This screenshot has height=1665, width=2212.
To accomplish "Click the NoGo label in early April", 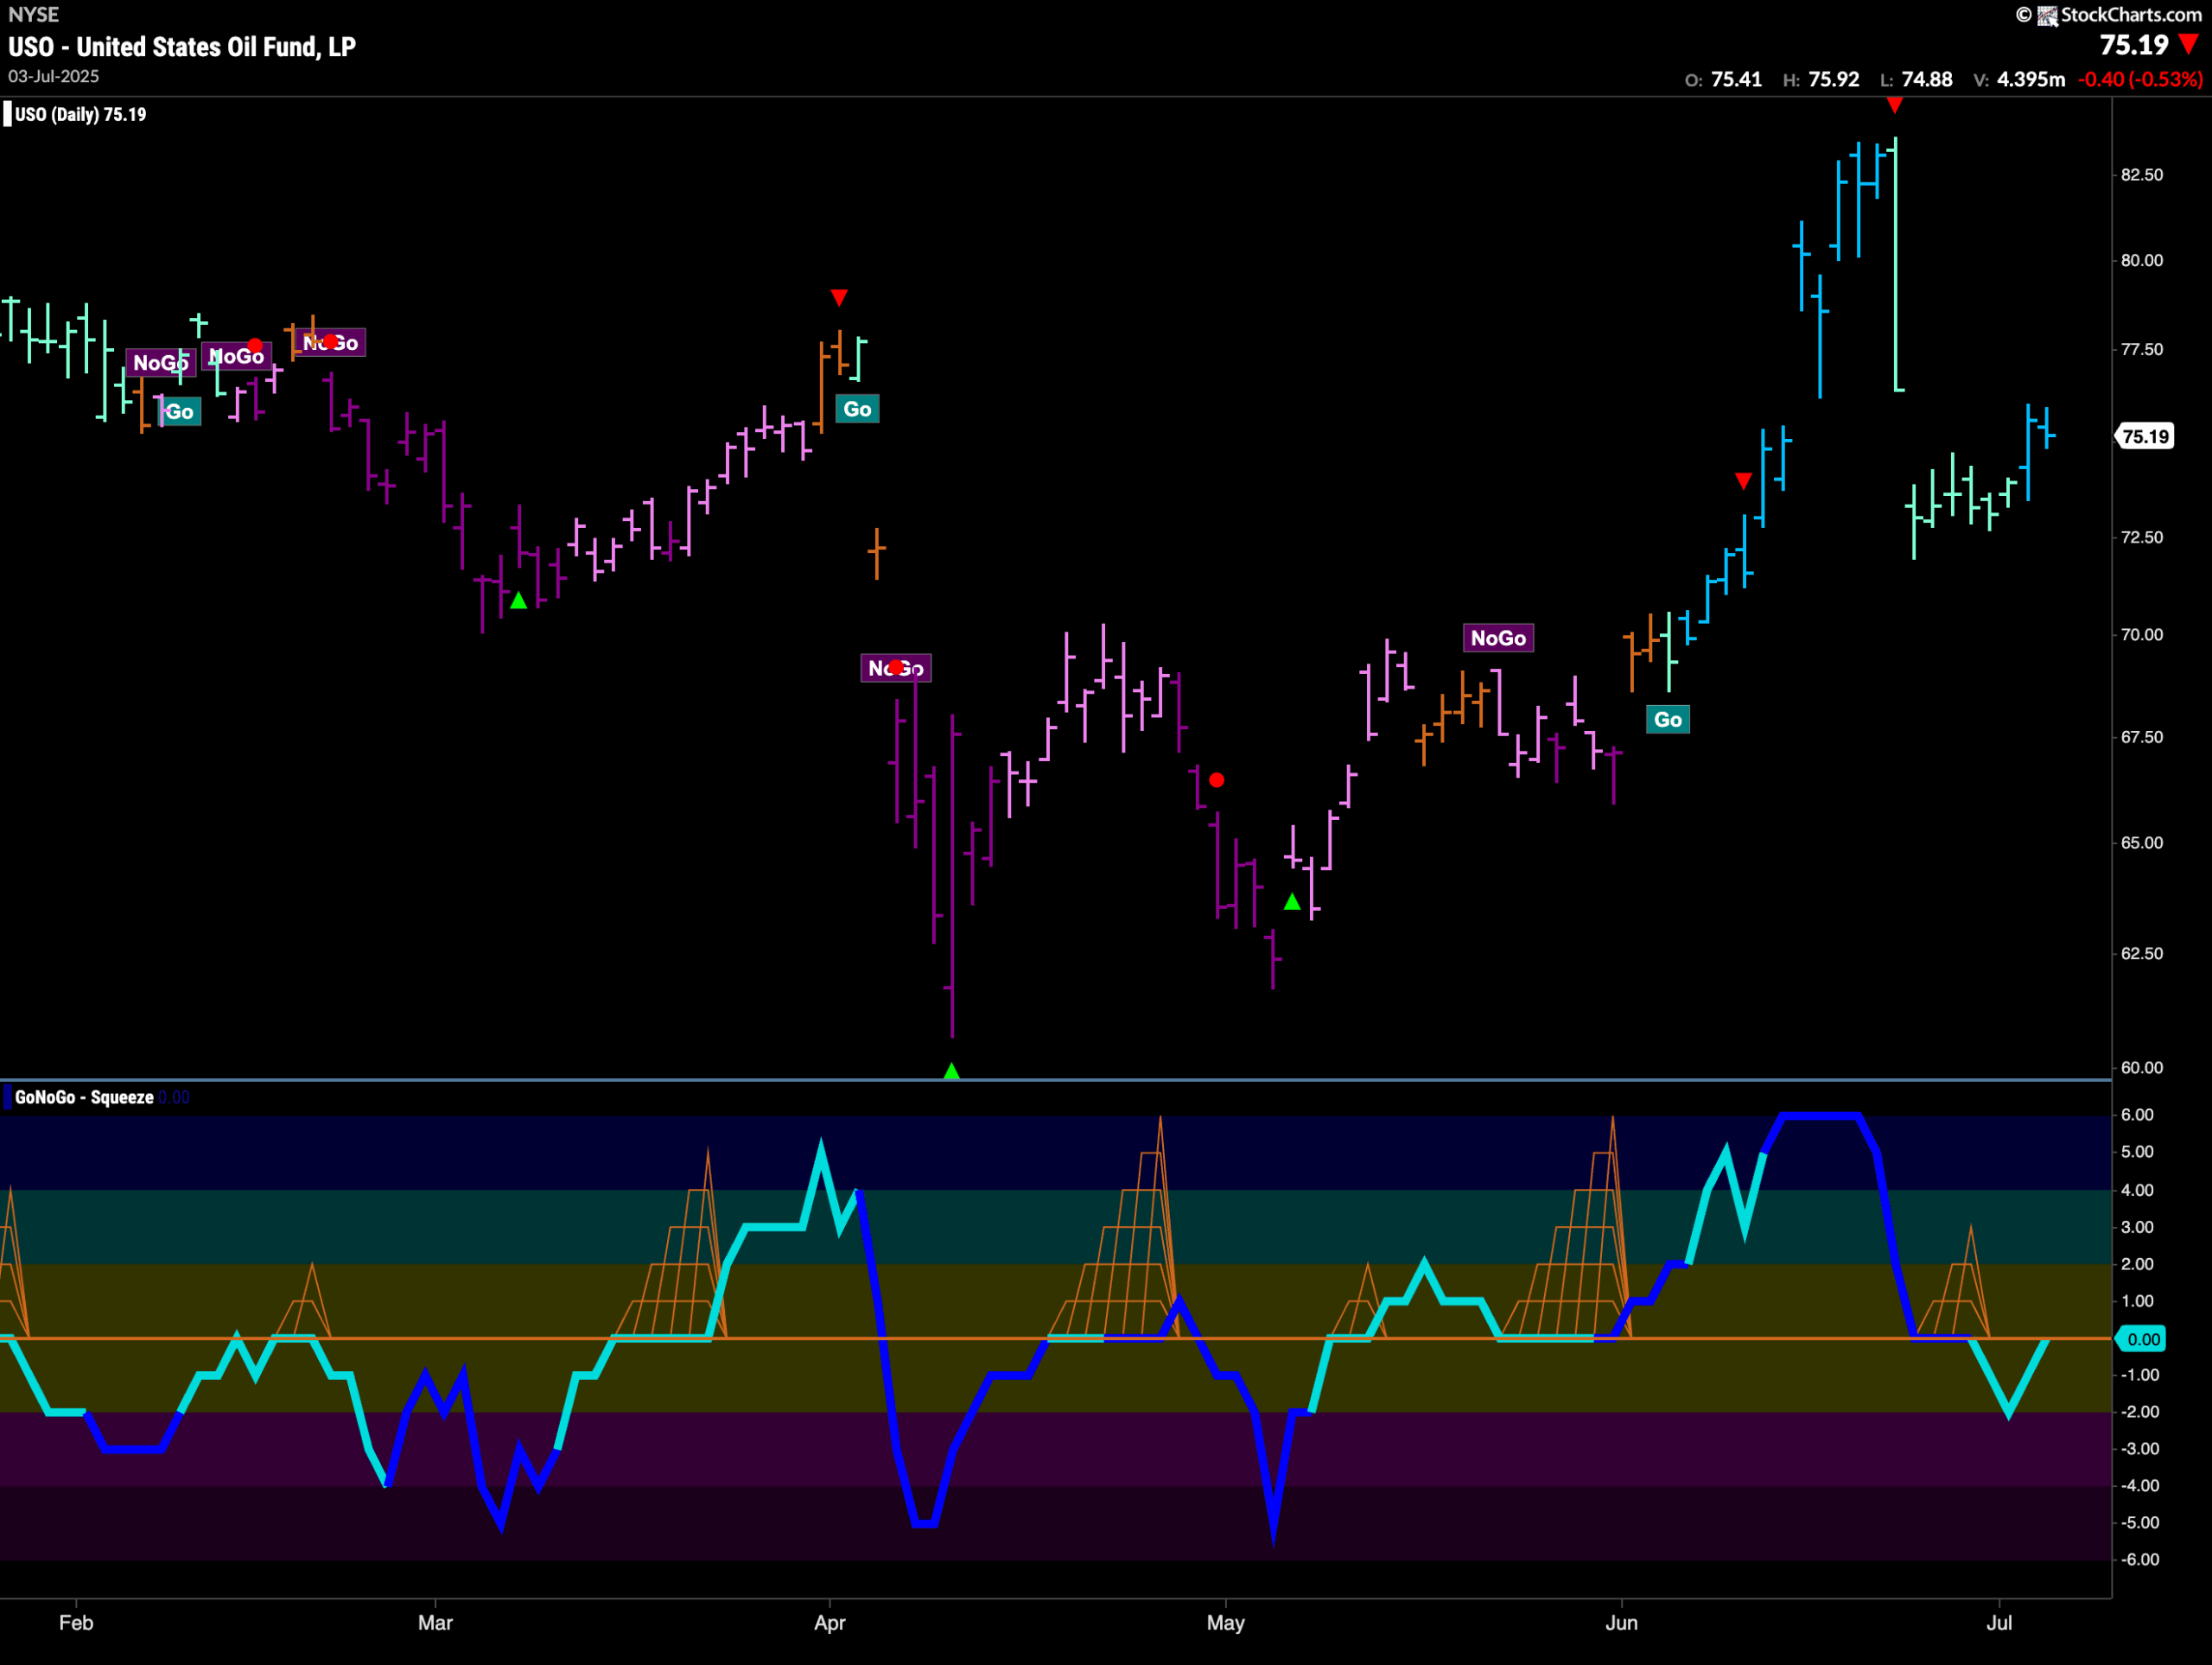I will coord(896,668).
